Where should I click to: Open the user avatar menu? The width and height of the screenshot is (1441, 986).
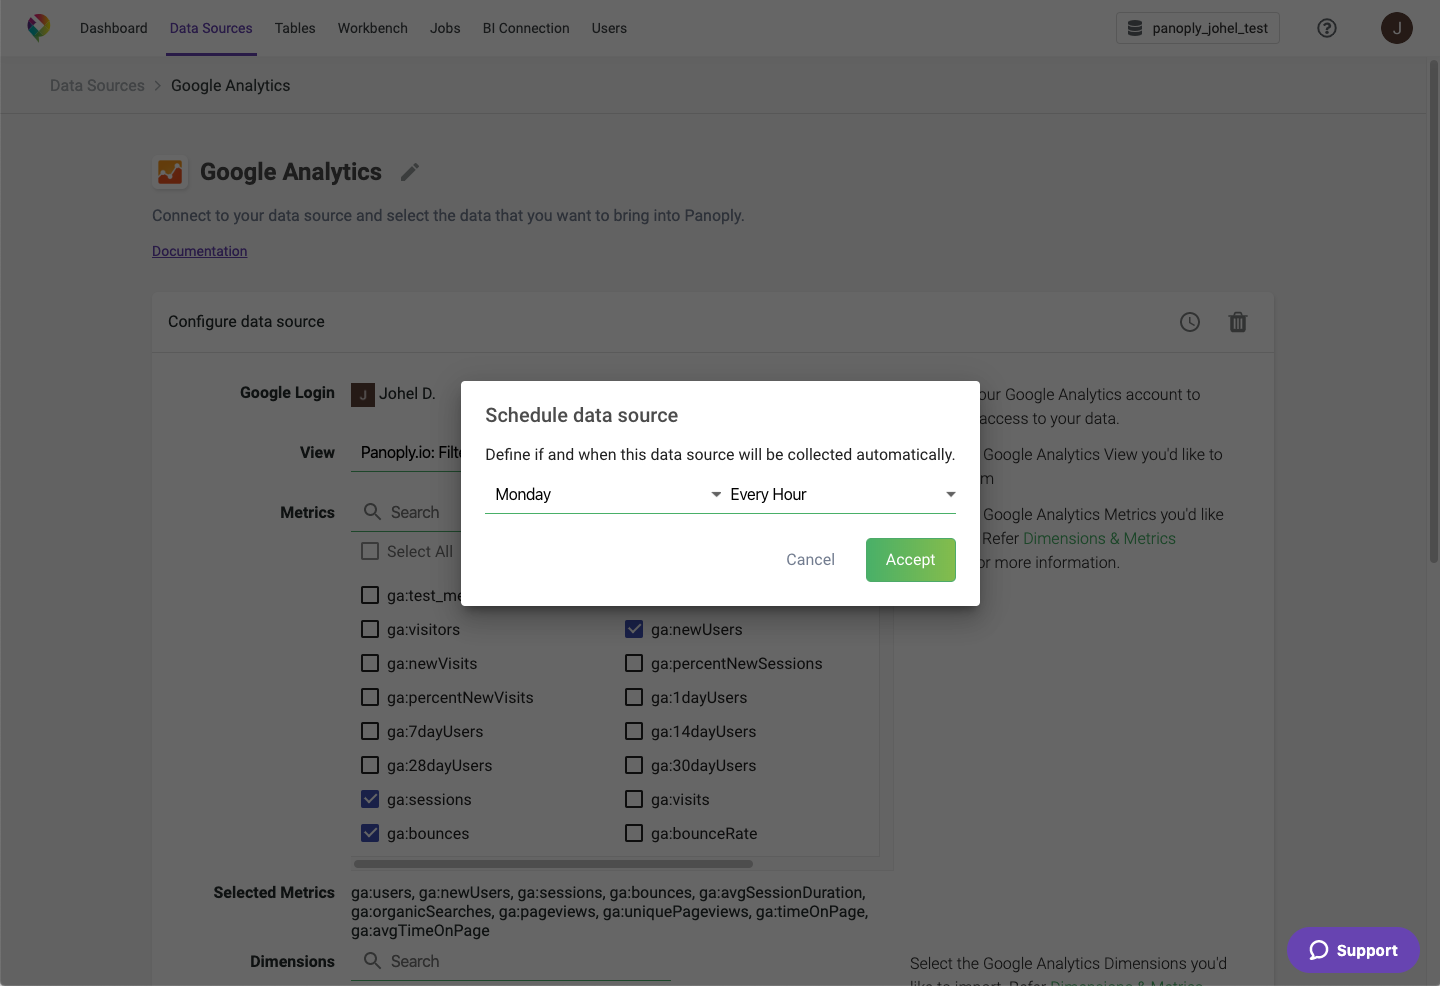tap(1396, 28)
